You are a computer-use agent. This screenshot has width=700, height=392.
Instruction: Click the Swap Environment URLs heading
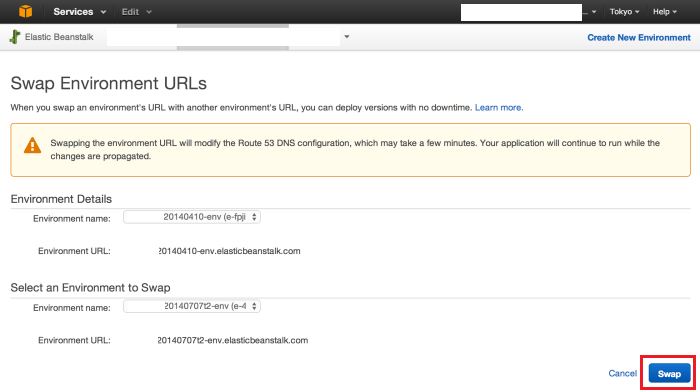click(x=108, y=83)
